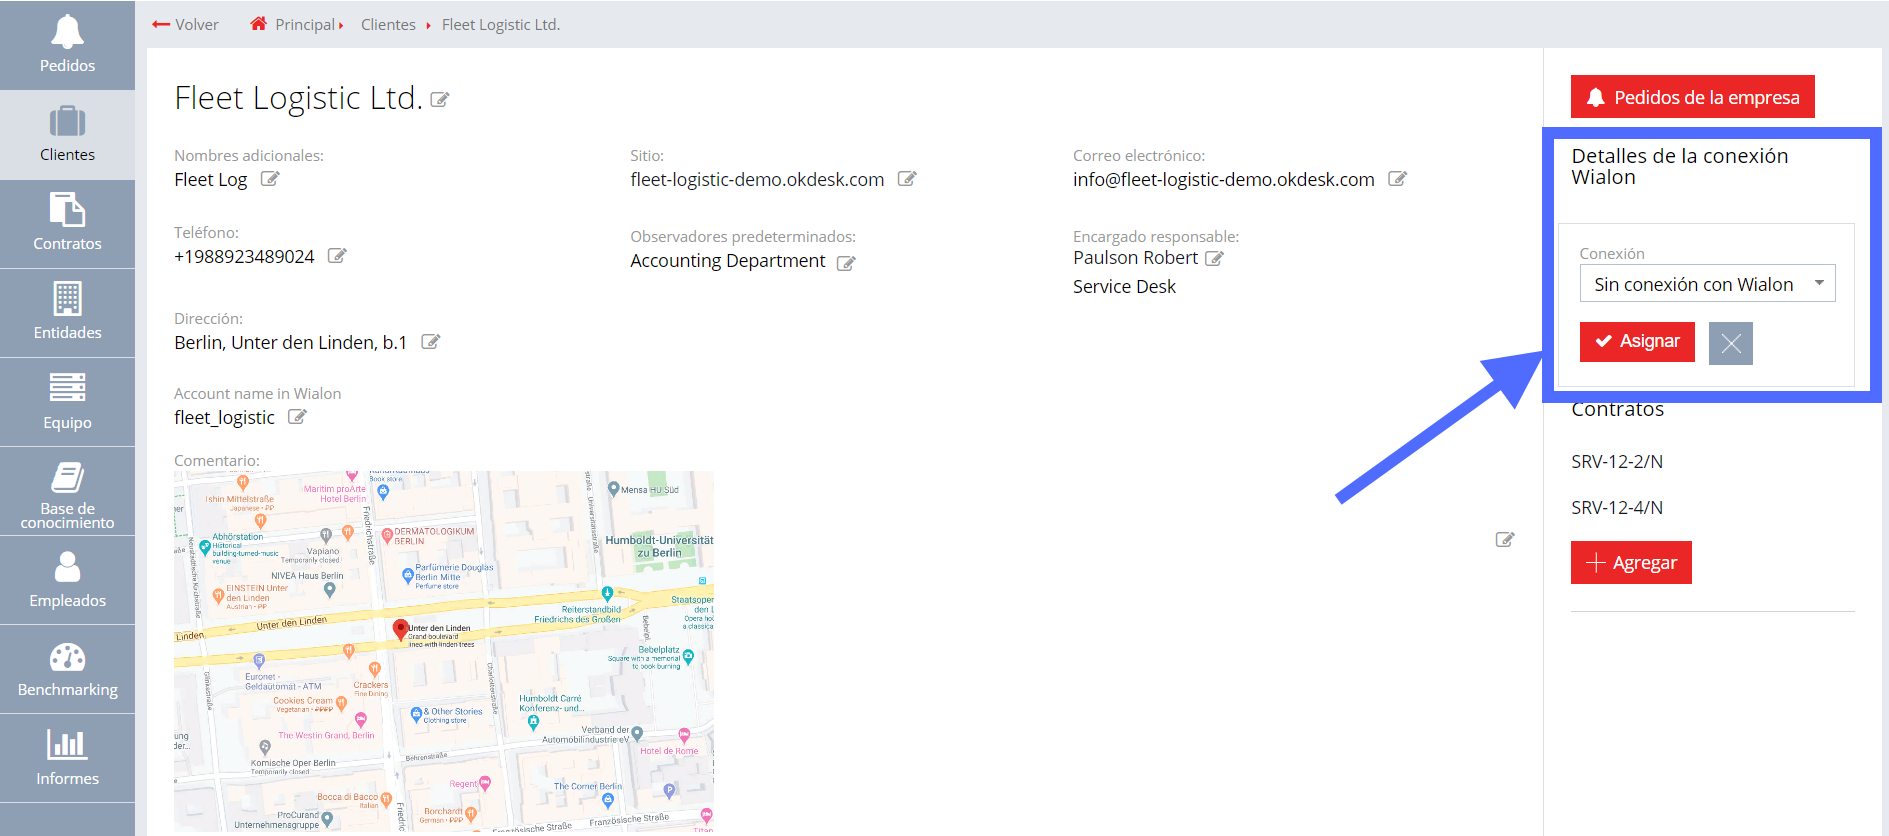1889x836 pixels.
Task: Open Base de conocimiento section
Action: click(x=67, y=492)
